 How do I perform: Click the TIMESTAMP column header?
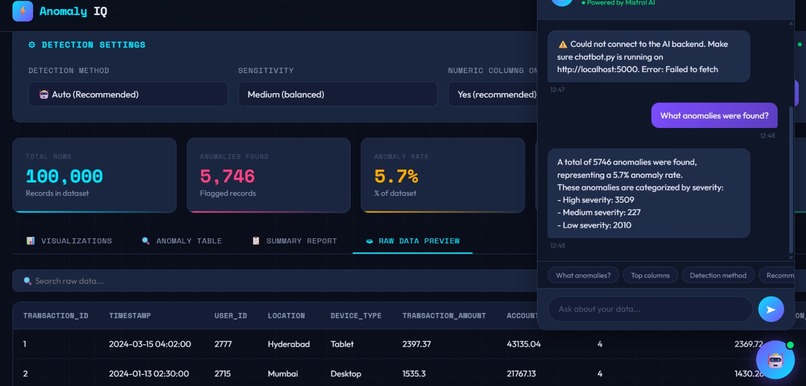[x=130, y=316]
